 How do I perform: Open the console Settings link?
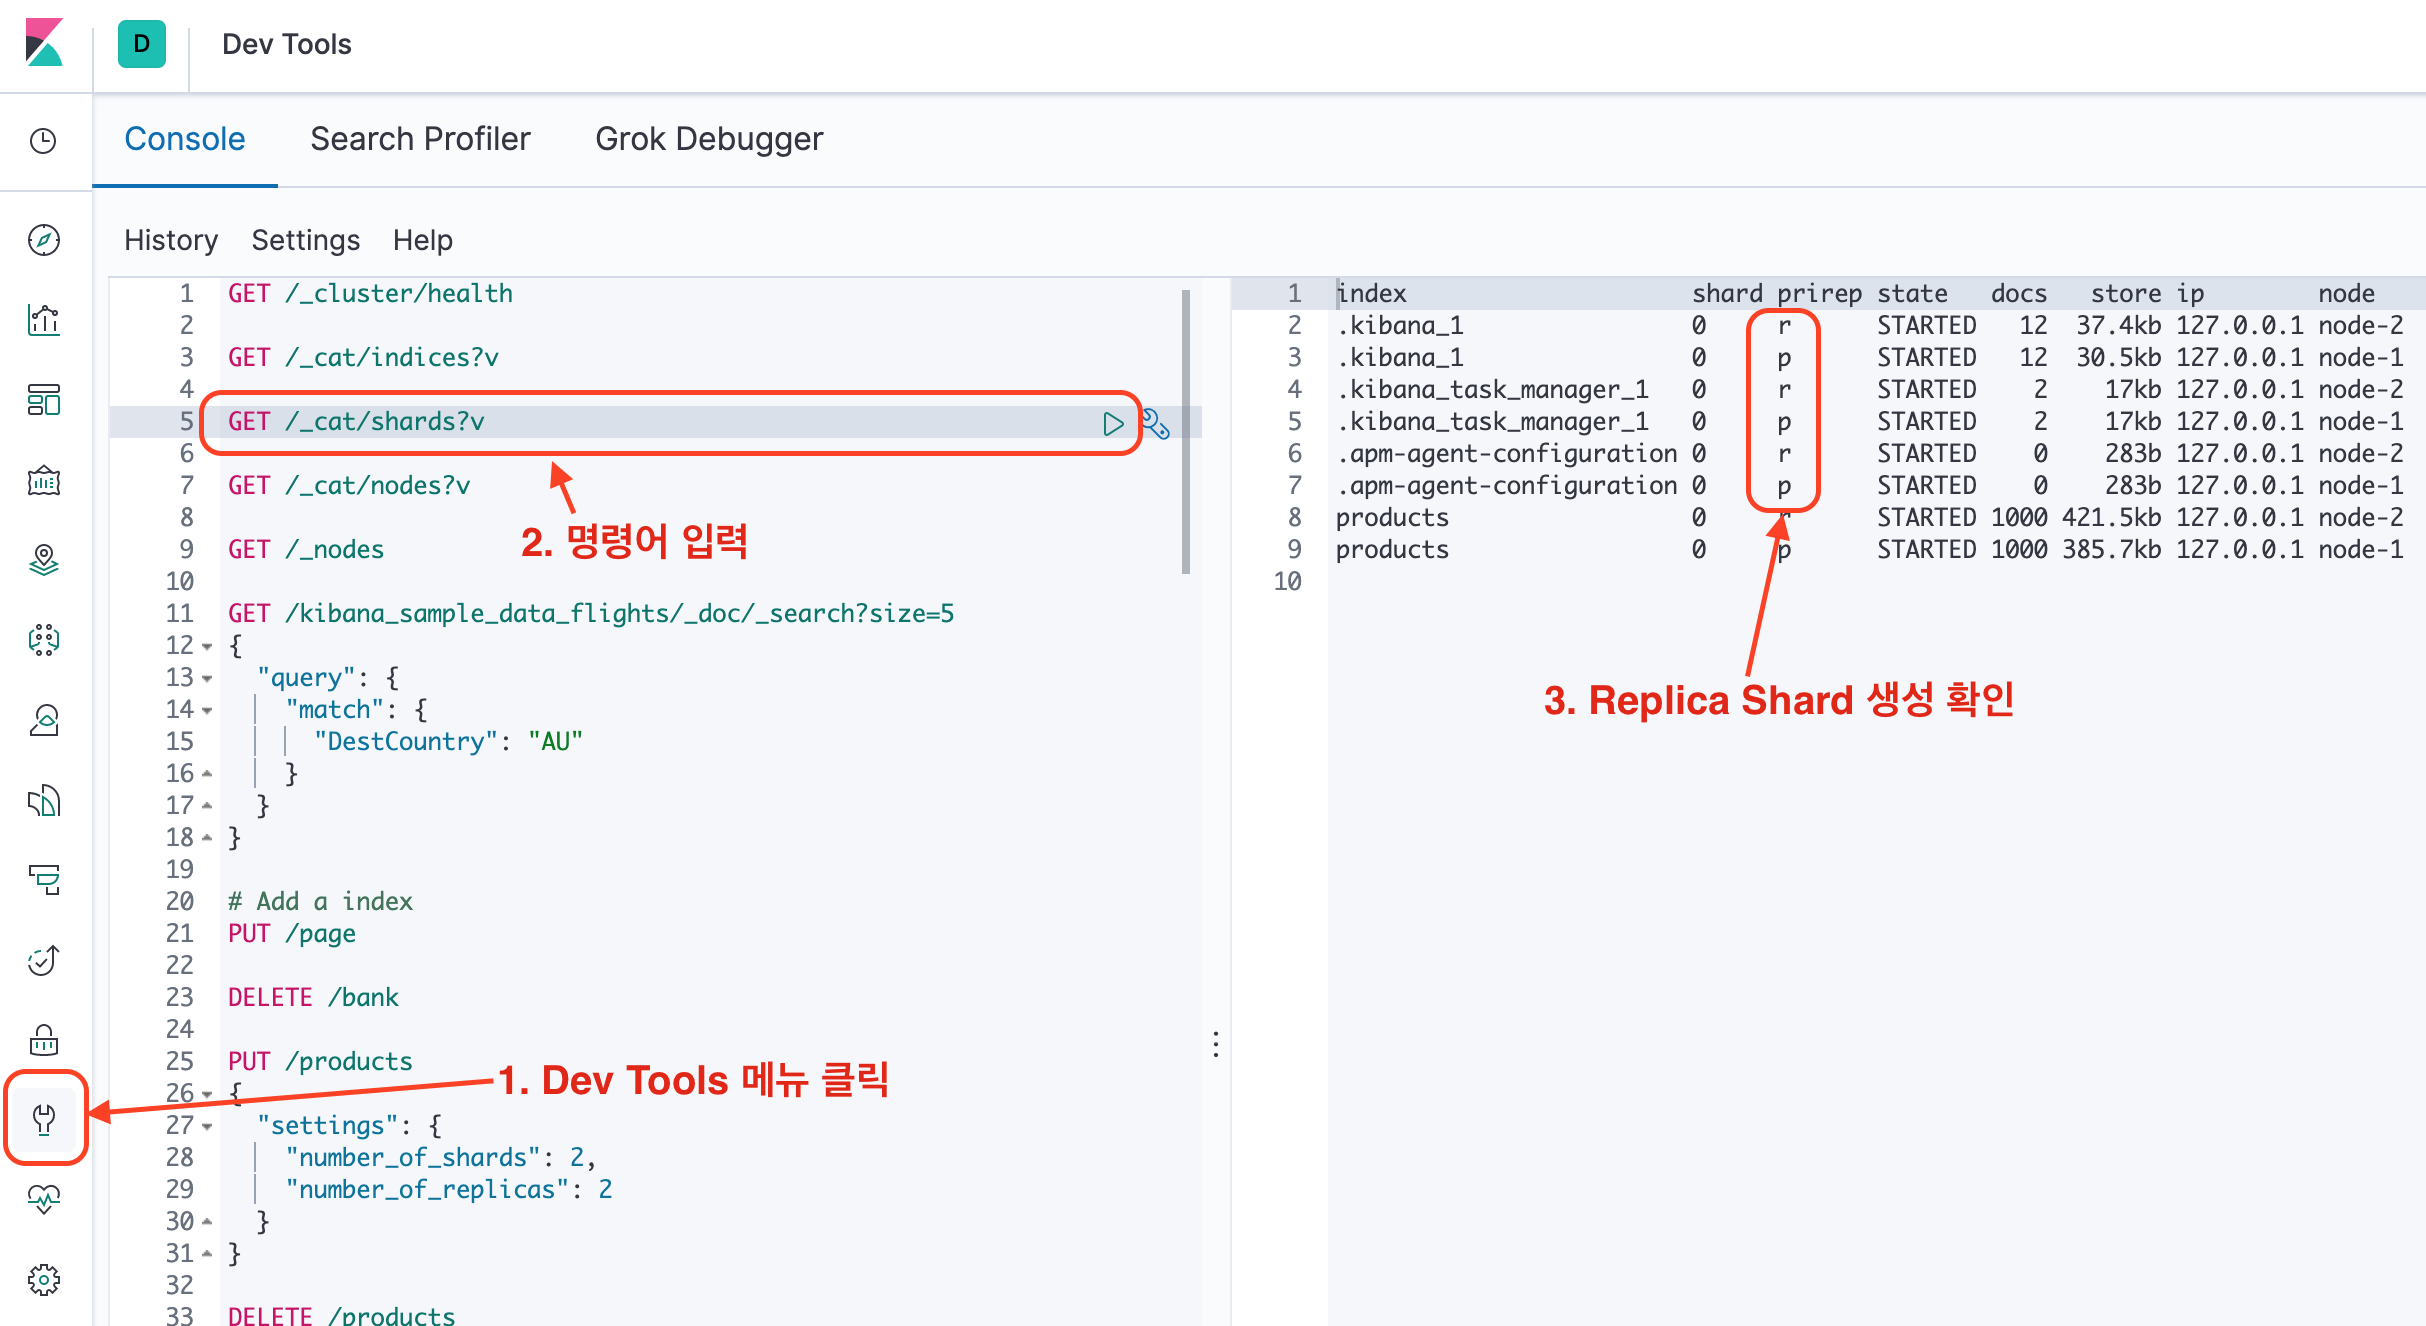coord(305,240)
